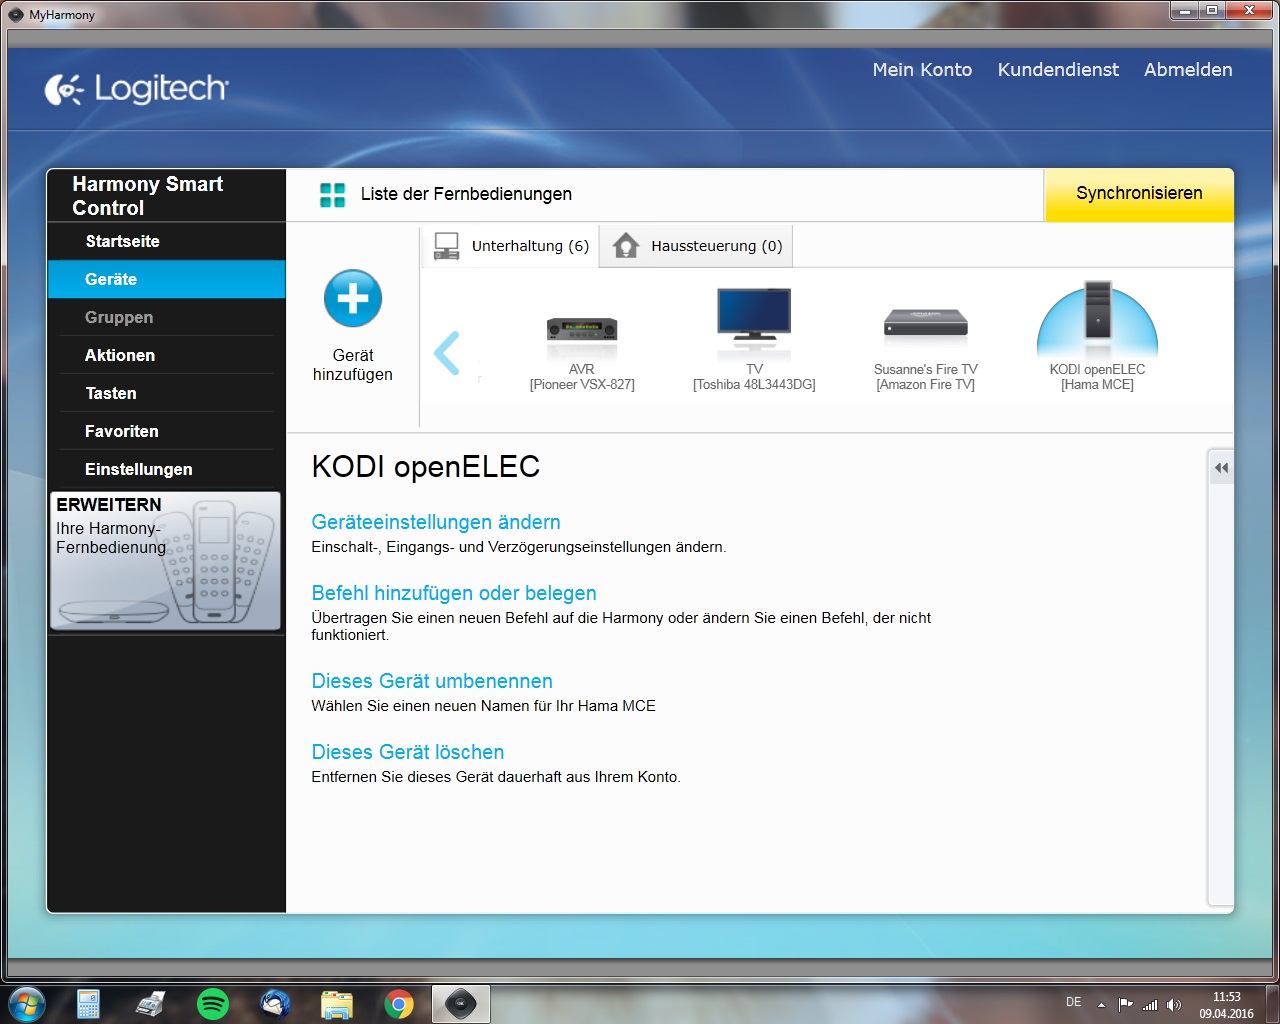1280x1024 pixels.
Task: Go to Einstellungen in the sidebar
Action: (x=138, y=469)
